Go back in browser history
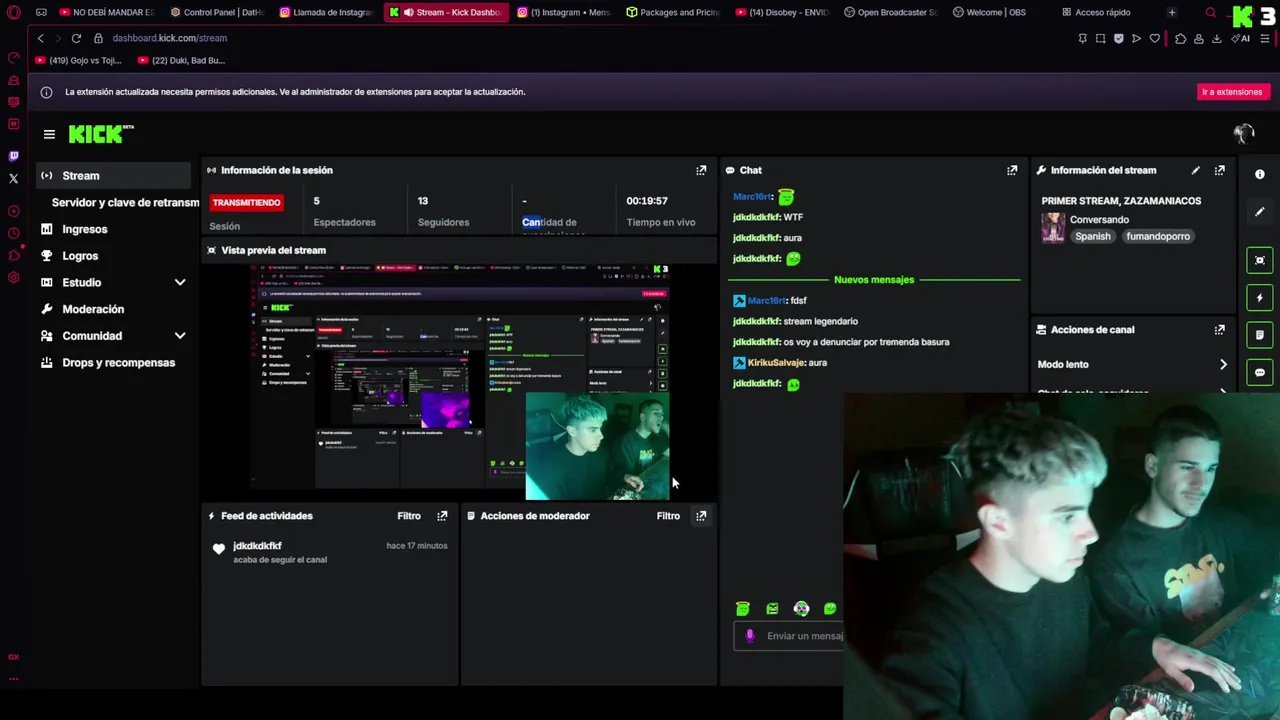This screenshot has width=1280, height=720. click(41, 38)
